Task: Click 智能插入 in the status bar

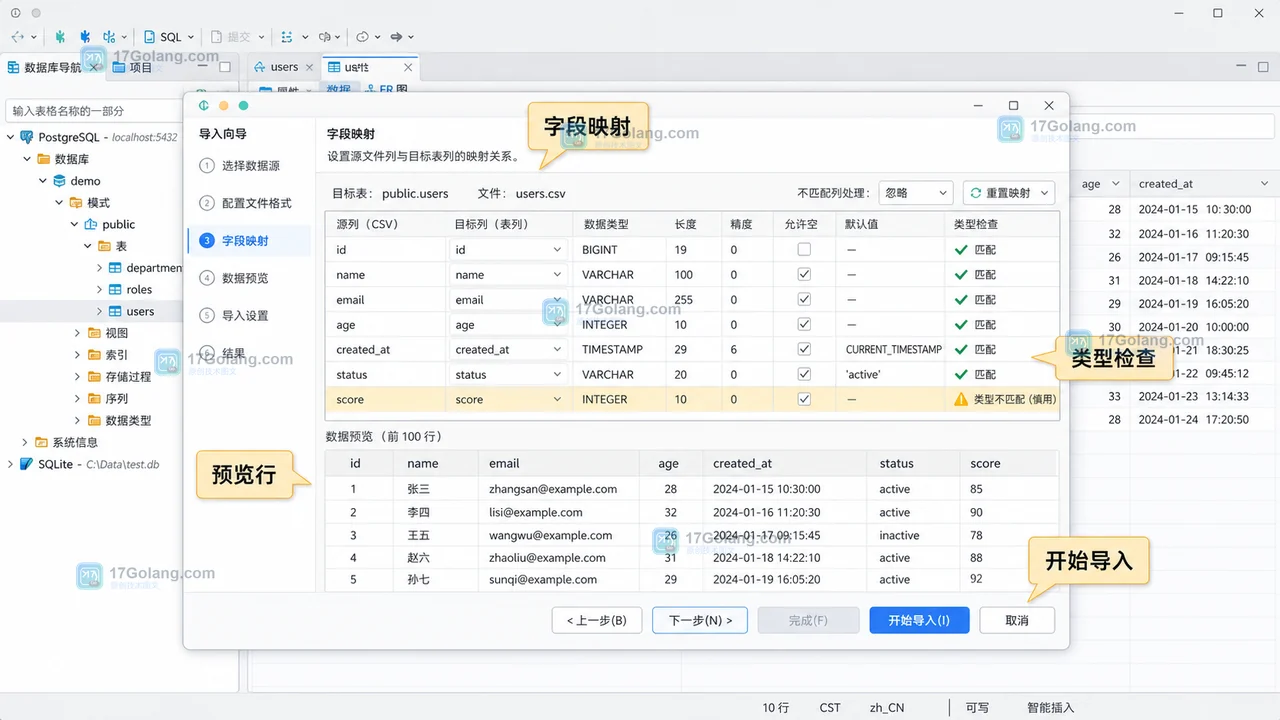Action: click(x=1050, y=707)
